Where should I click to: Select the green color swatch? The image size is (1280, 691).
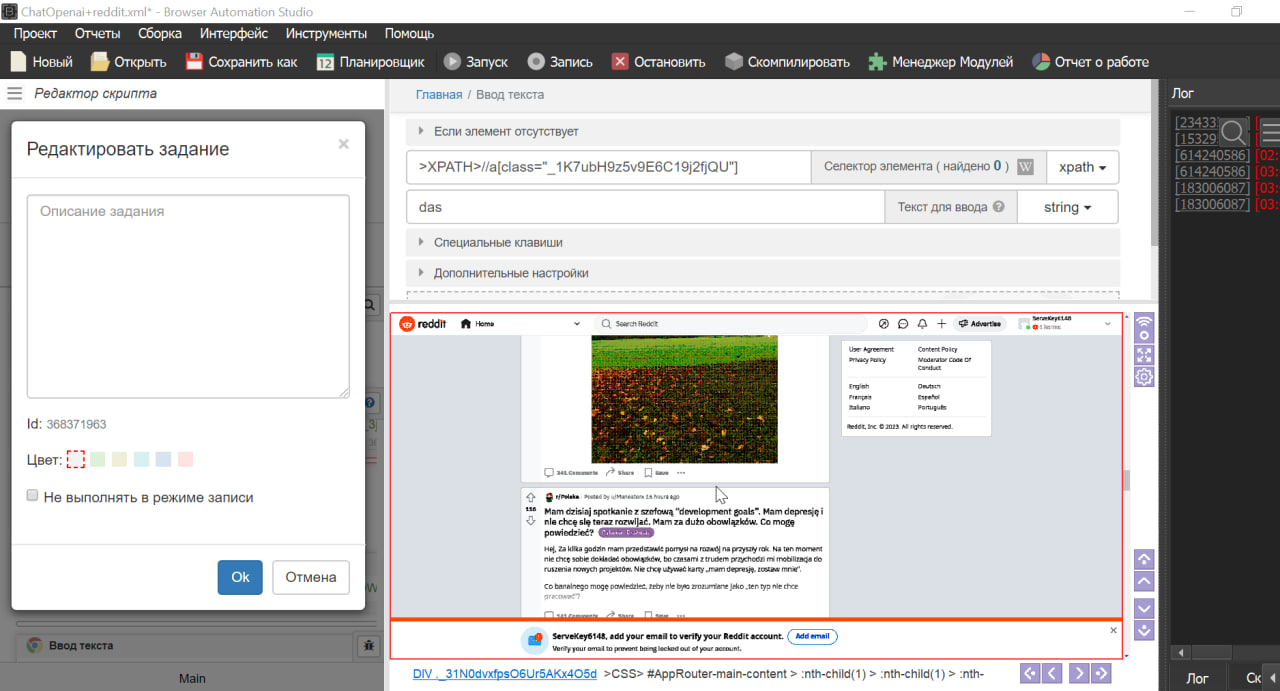pyautogui.click(x=98, y=459)
